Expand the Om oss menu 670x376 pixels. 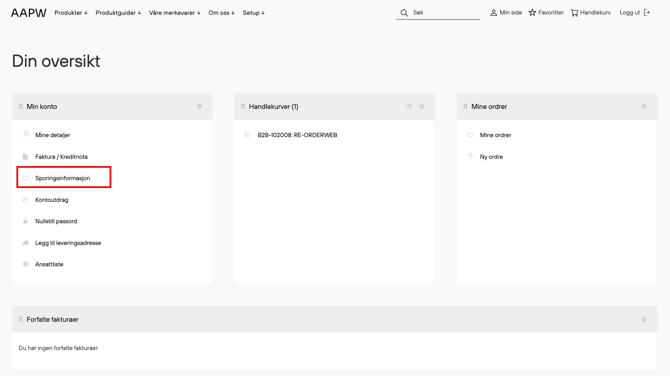coord(221,13)
